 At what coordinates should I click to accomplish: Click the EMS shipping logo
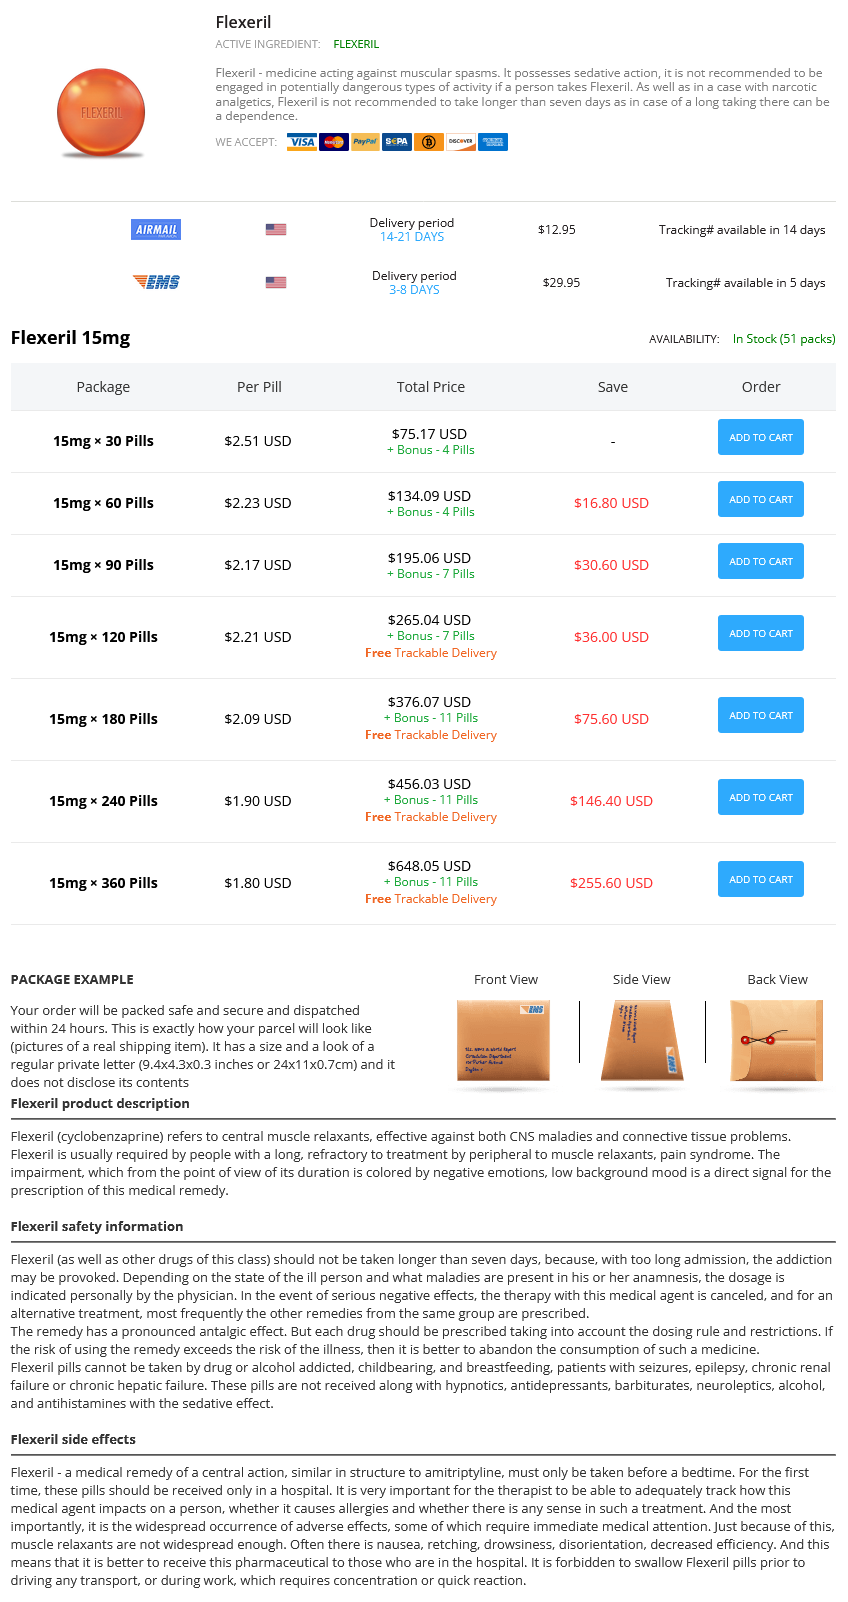[156, 282]
